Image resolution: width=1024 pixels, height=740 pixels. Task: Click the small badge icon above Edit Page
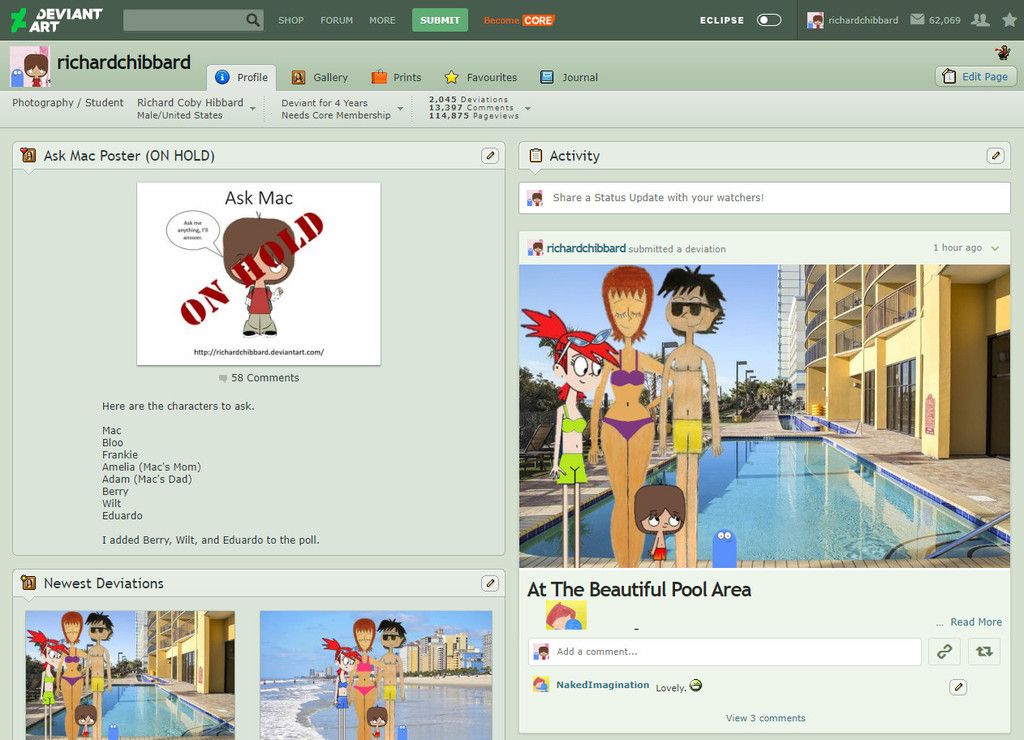coord(1002,52)
